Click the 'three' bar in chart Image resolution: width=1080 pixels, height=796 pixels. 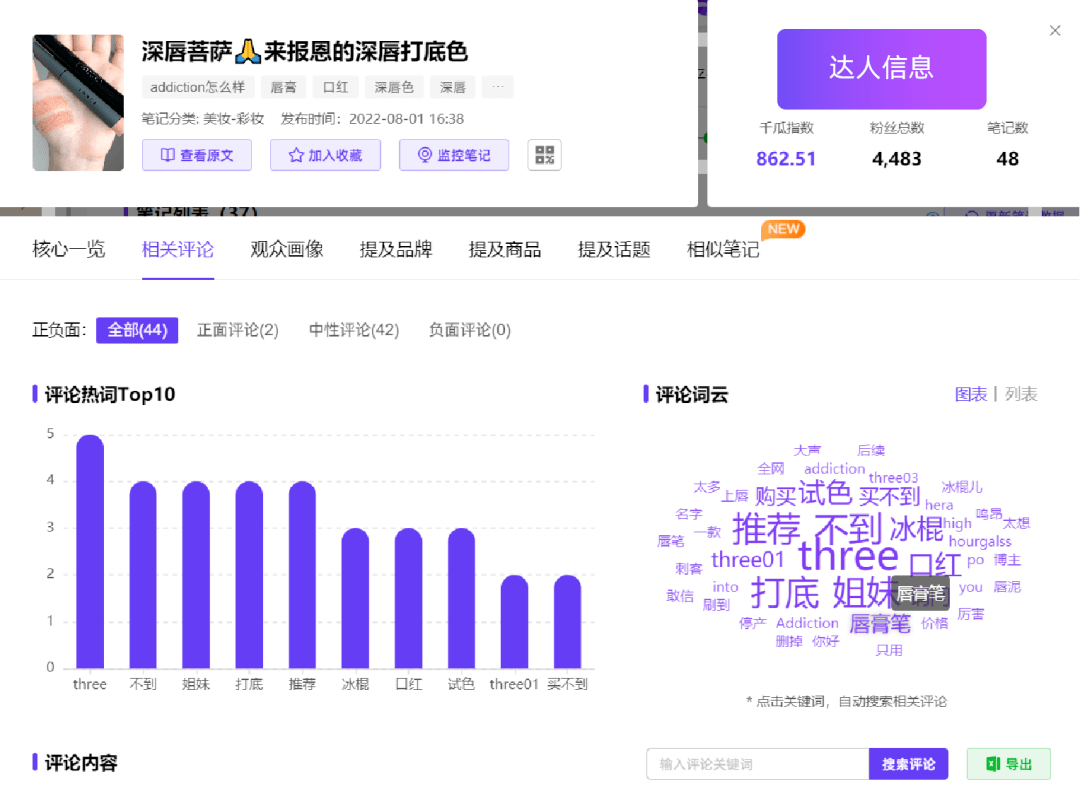click(x=90, y=552)
